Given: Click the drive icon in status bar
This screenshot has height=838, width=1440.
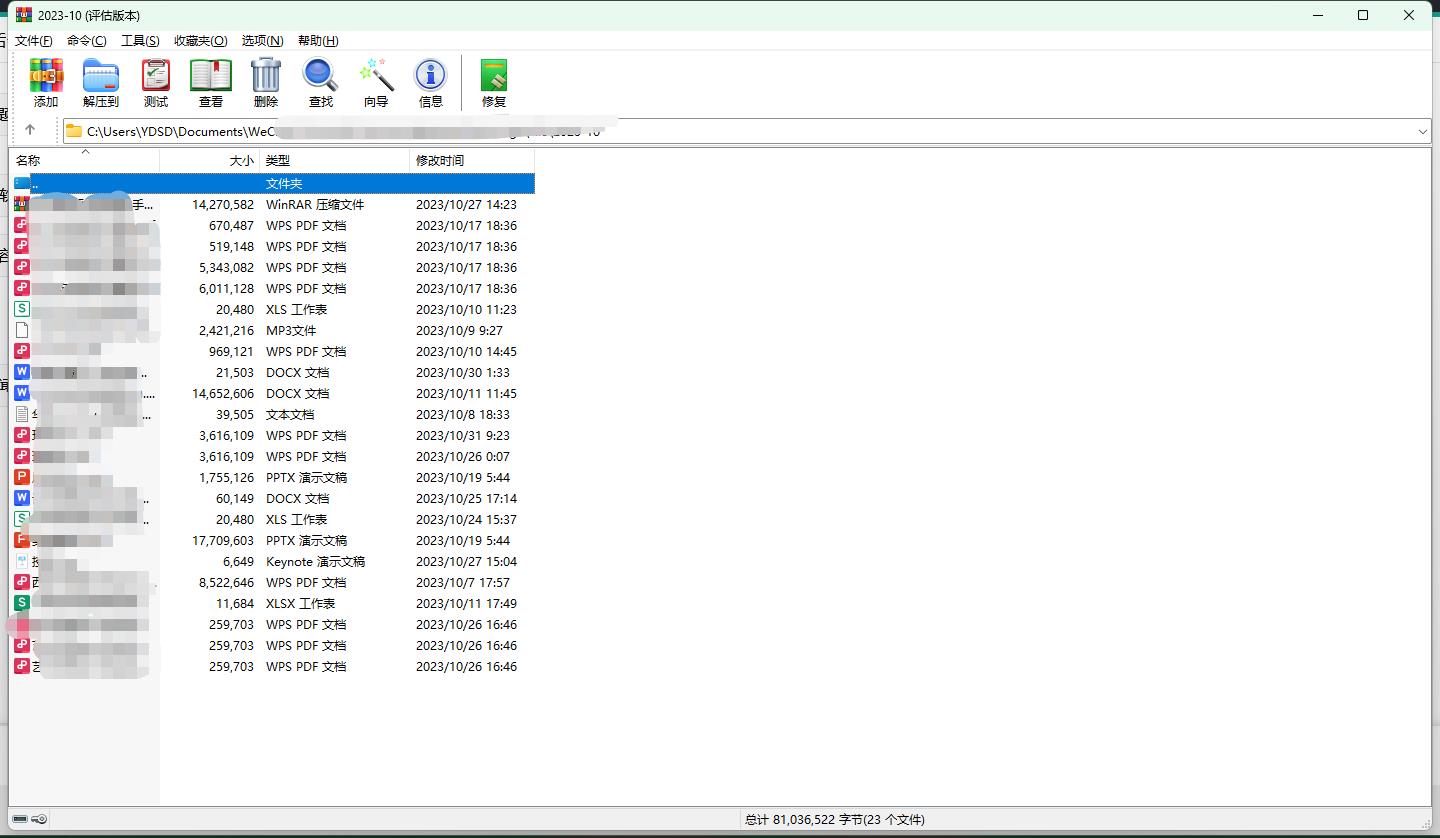Looking at the screenshot, I should [20, 819].
